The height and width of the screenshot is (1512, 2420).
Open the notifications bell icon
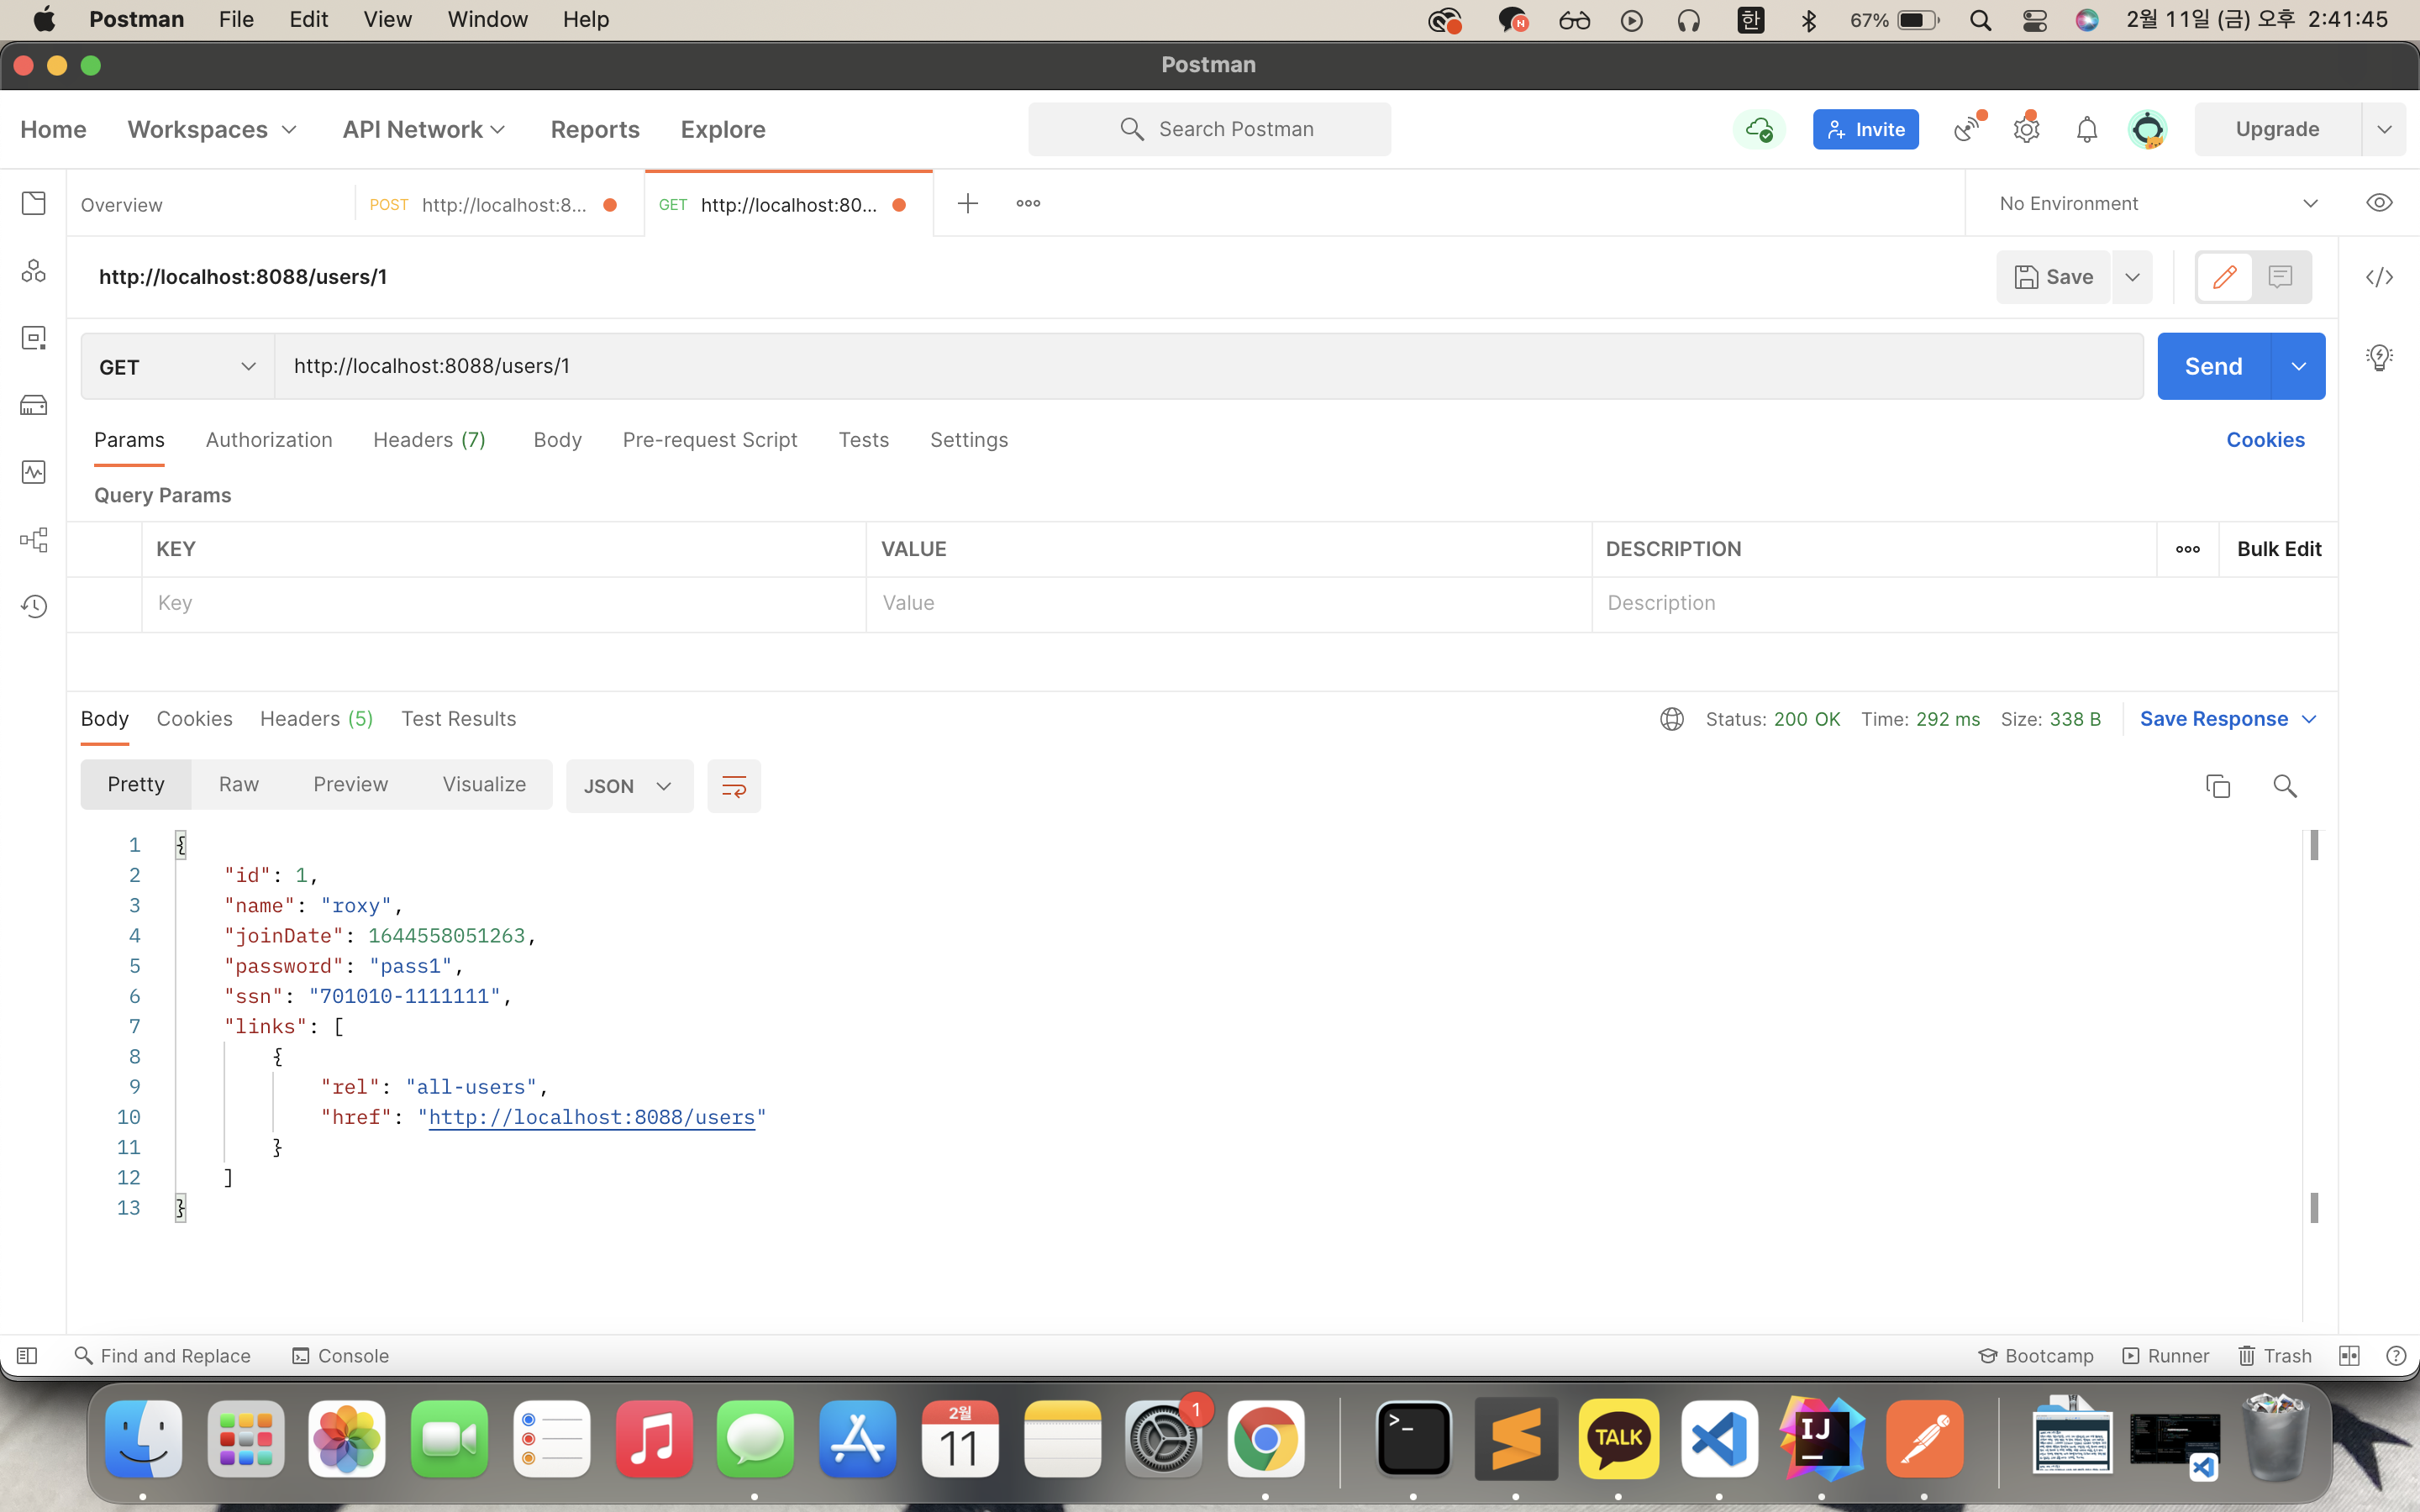[2086, 129]
